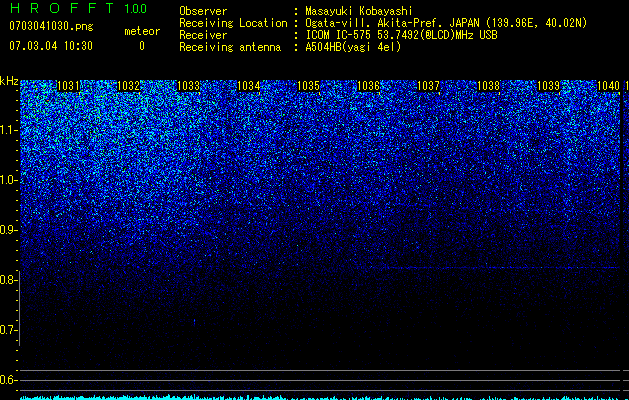
Task: Select the Ogata-vill. Akita-Pref. JAPAN location text
Action: tap(446, 23)
